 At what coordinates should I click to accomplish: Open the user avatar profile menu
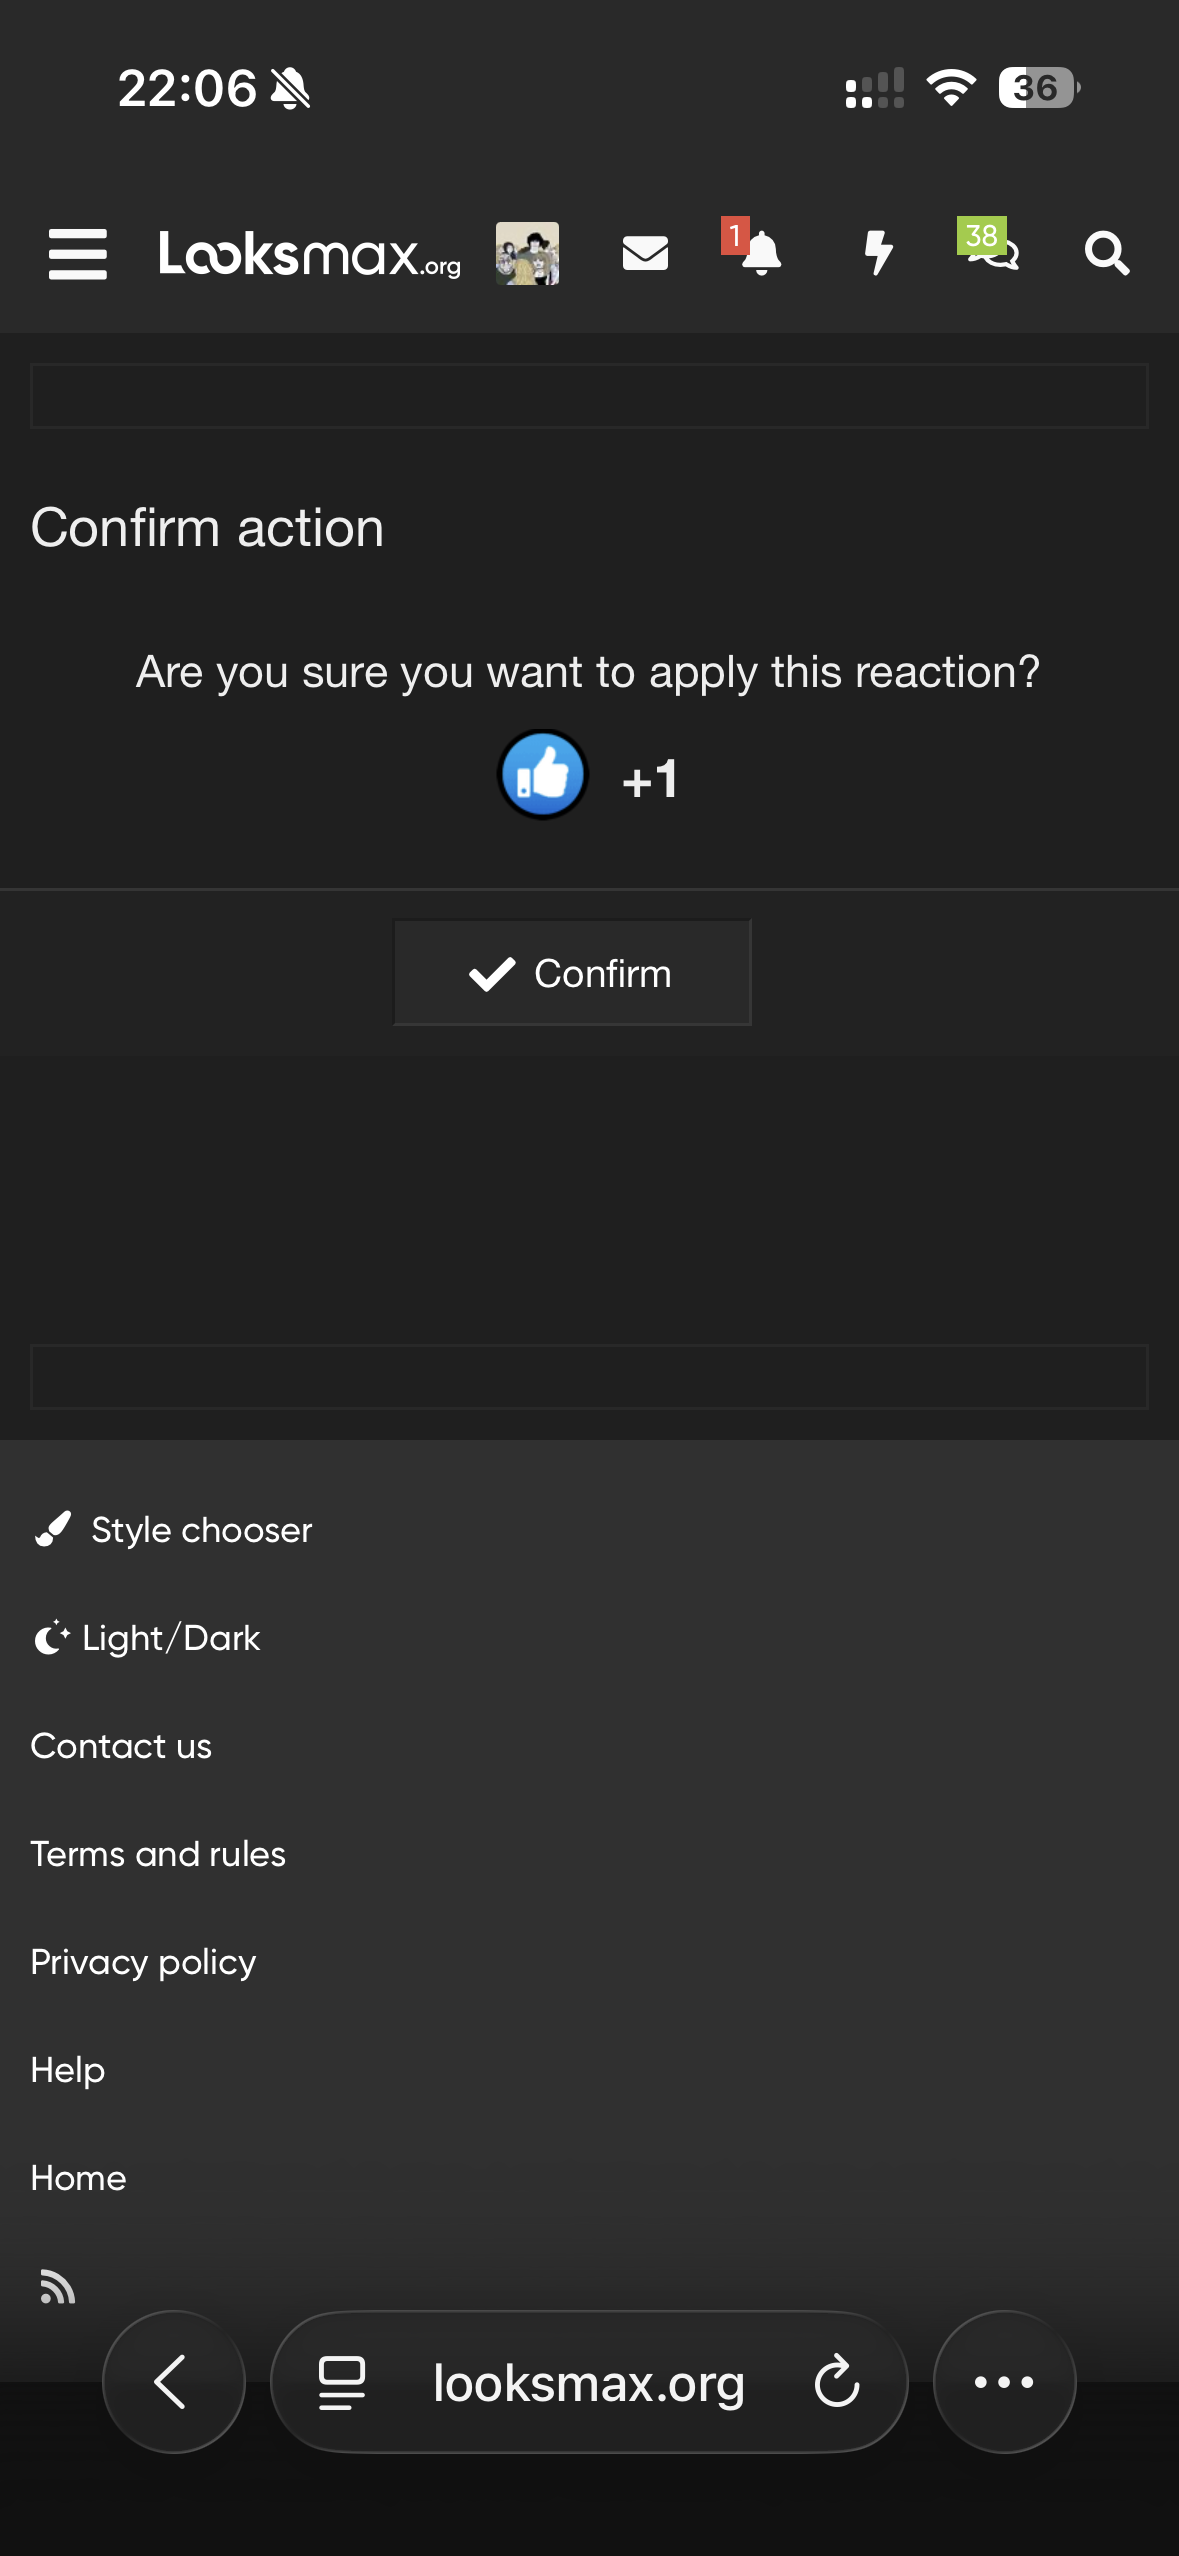pyautogui.click(x=527, y=254)
